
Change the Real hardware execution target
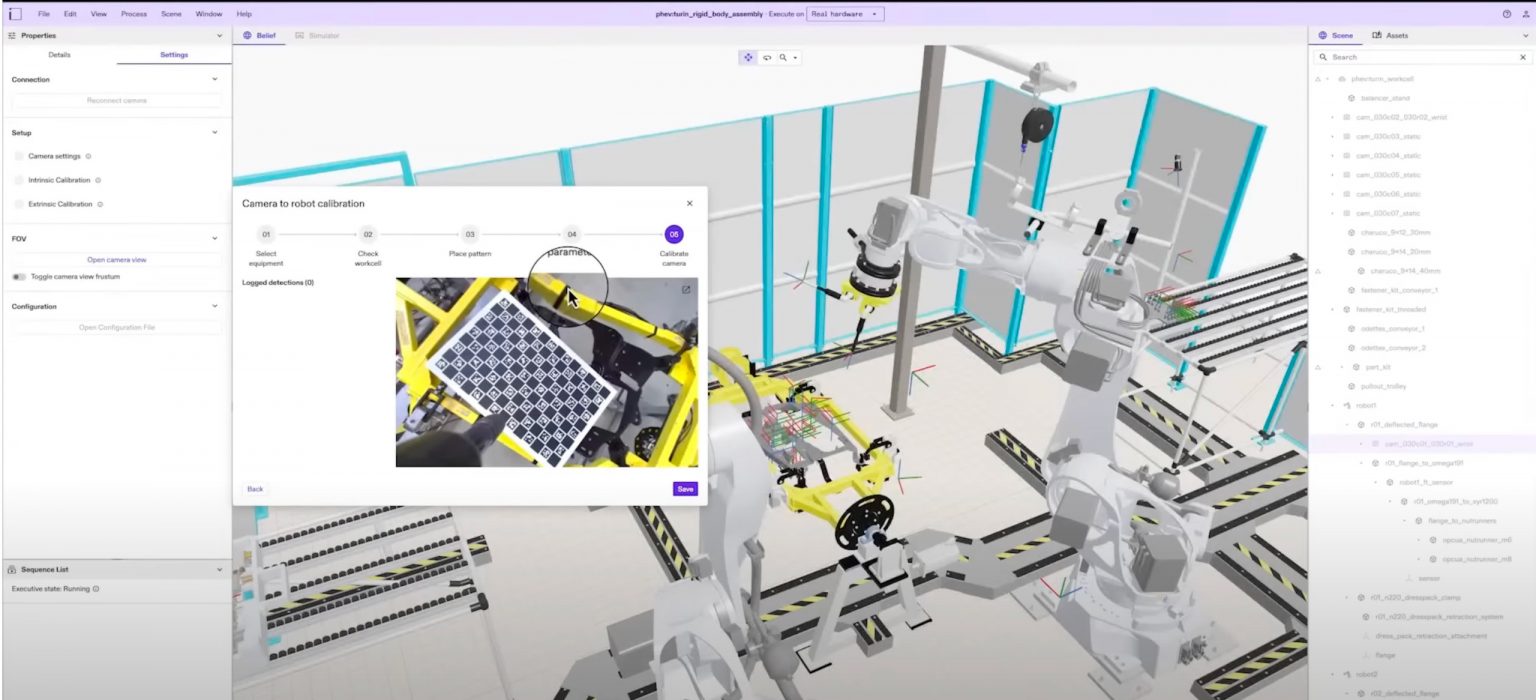pyautogui.click(x=843, y=14)
